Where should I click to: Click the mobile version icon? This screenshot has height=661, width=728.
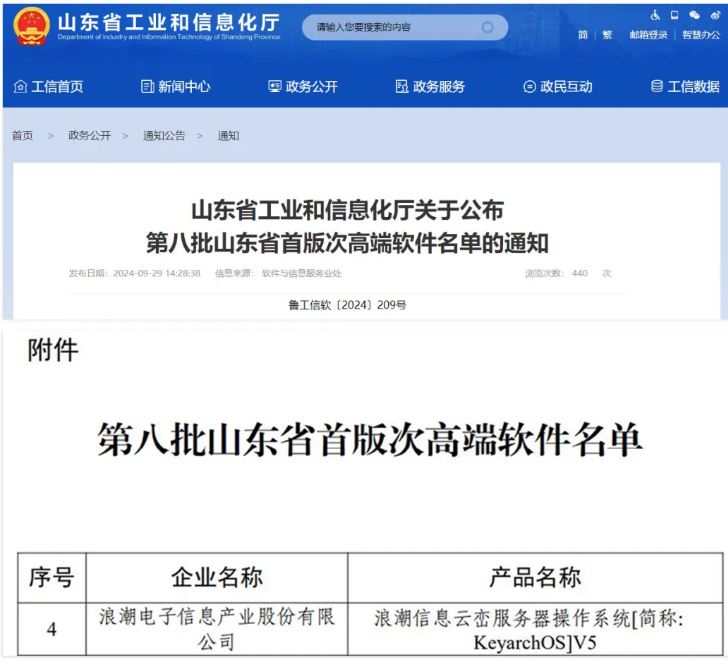[674, 15]
